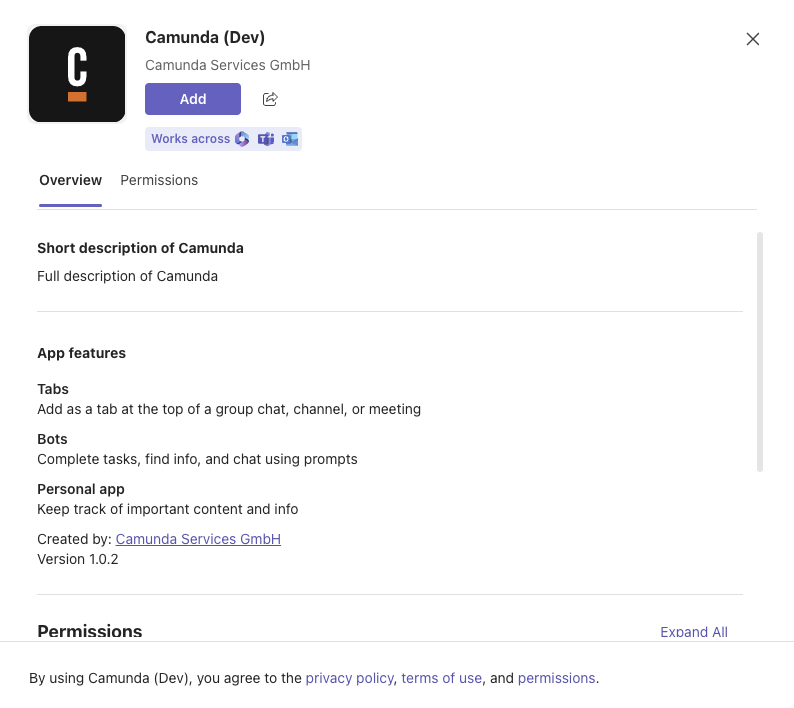Screen dimensions: 794x708
Task: Click 'Complete tasks, find info' description
Action: coord(197,459)
